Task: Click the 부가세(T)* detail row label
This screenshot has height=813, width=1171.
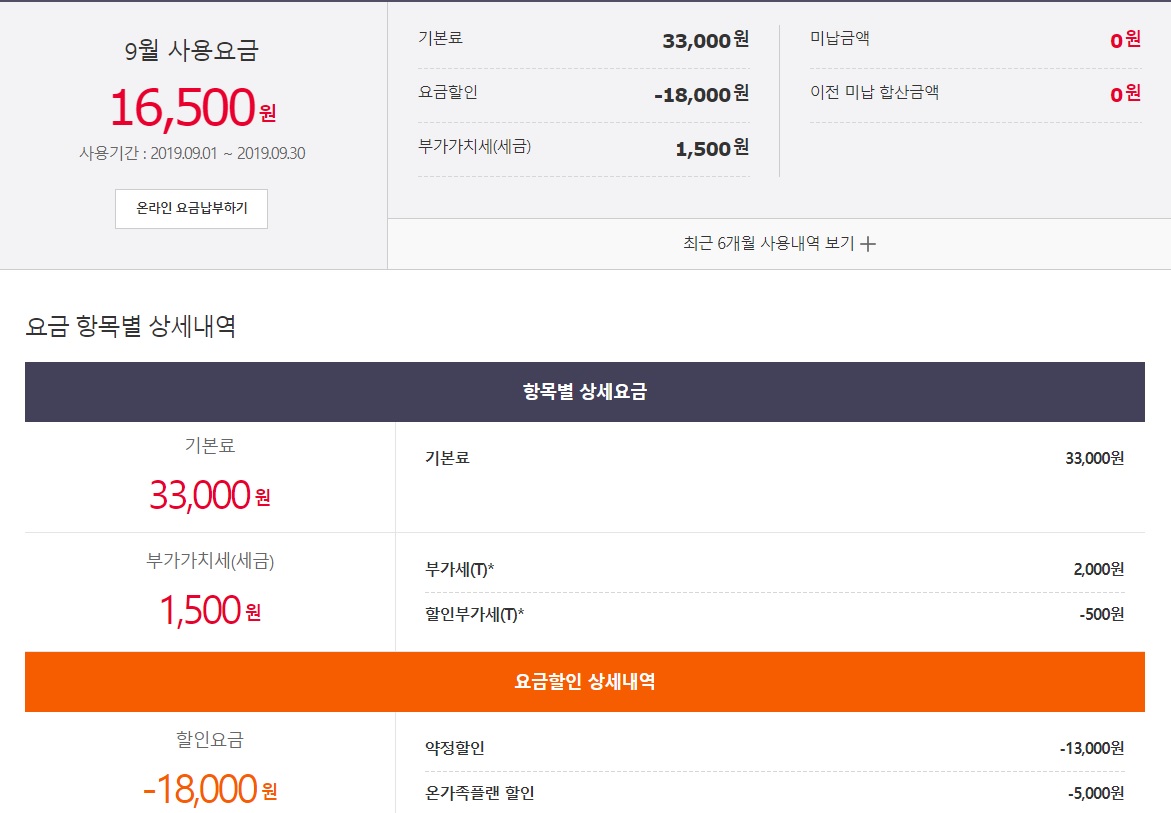Action: pos(460,569)
